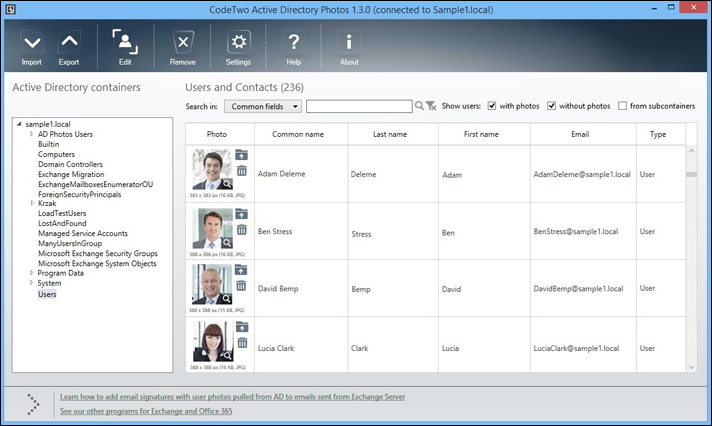Select ManyUsersInGroup container

[x=70, y=243]
